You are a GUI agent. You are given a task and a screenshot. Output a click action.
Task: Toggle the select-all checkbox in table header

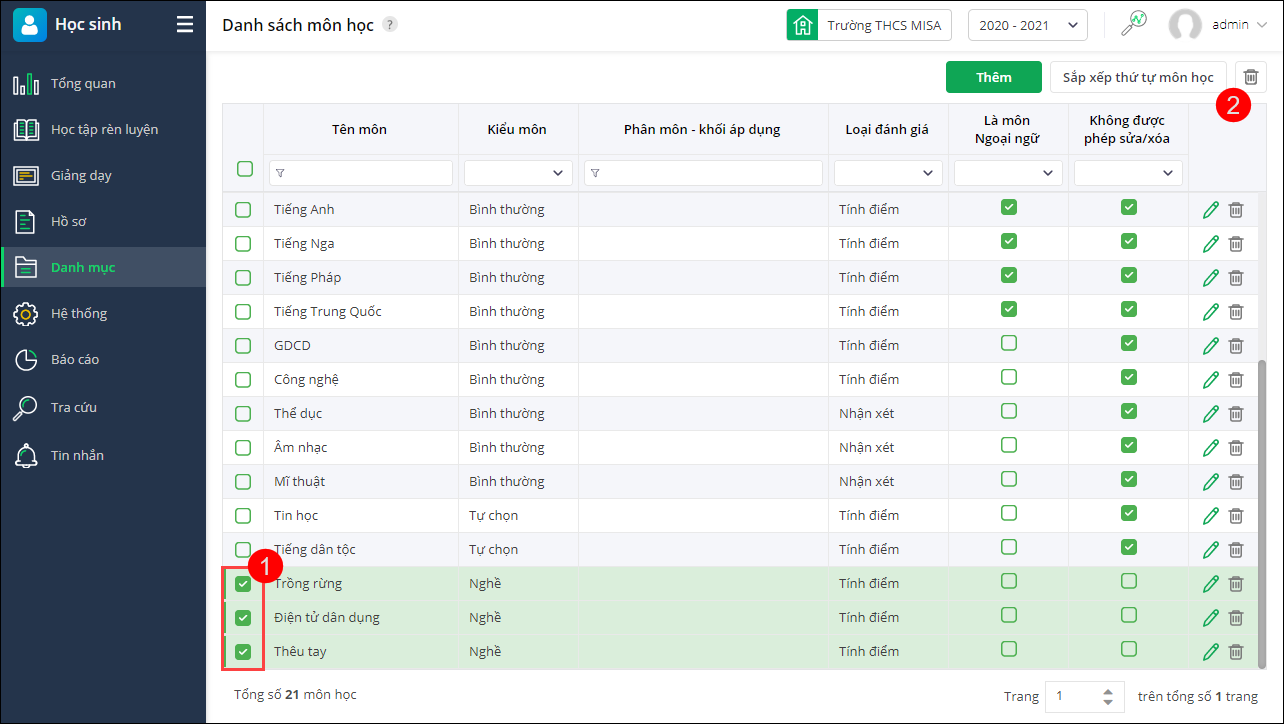(245, 169)
